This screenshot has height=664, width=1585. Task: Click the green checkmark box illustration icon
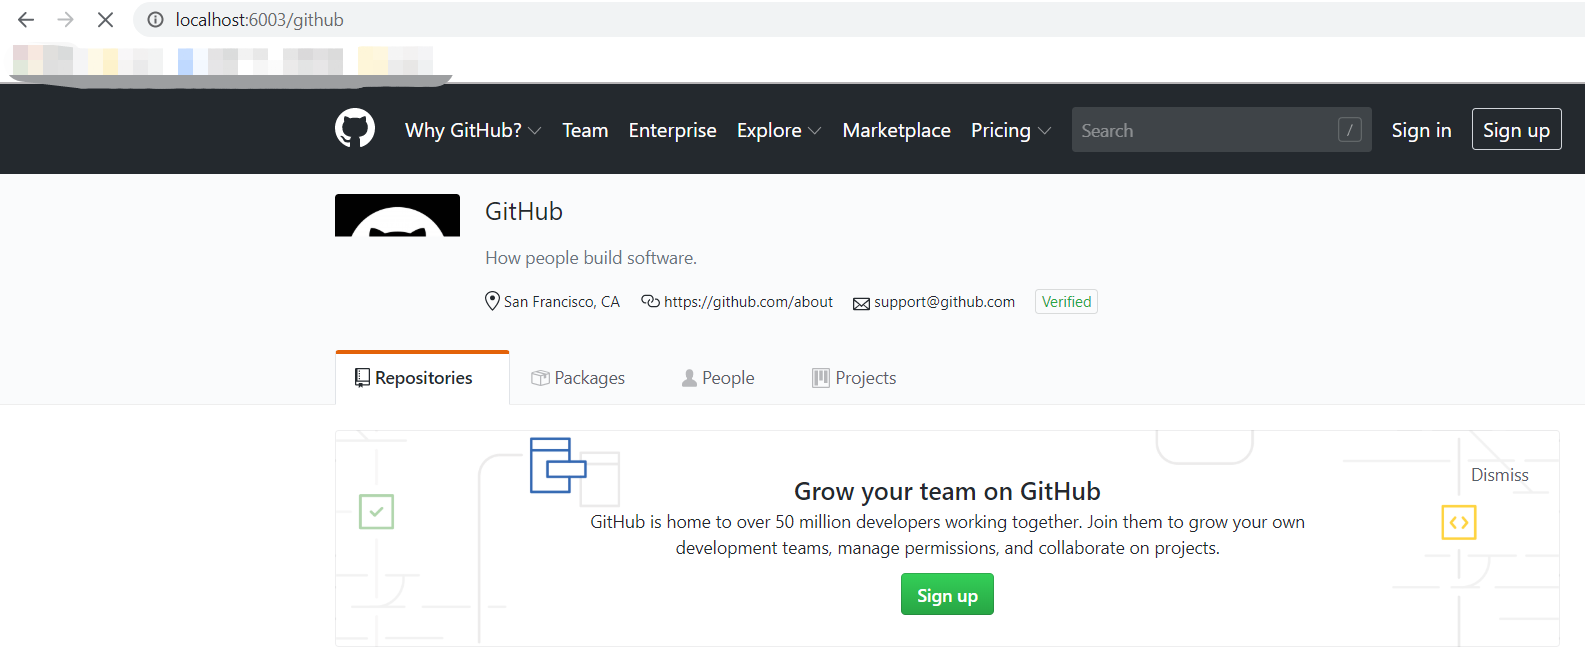pos(376,511)
